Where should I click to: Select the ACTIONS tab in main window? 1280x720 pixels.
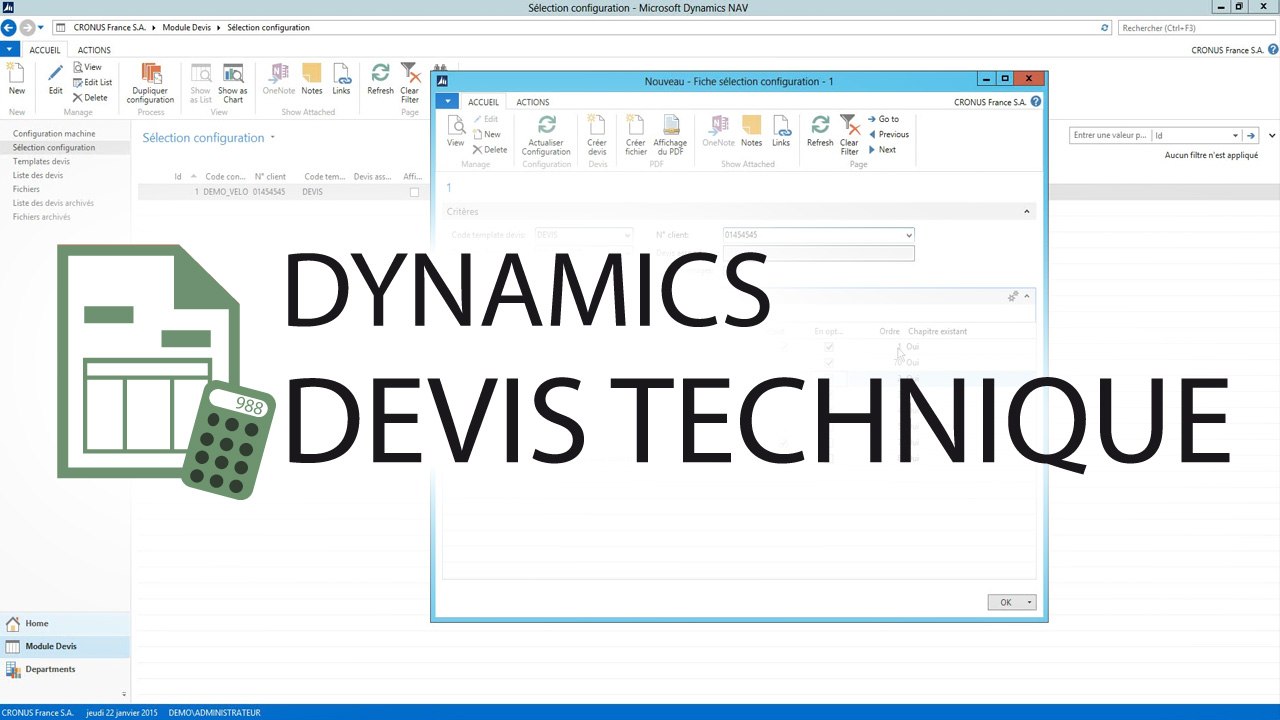pyautogui.click(x=94, y=50)
